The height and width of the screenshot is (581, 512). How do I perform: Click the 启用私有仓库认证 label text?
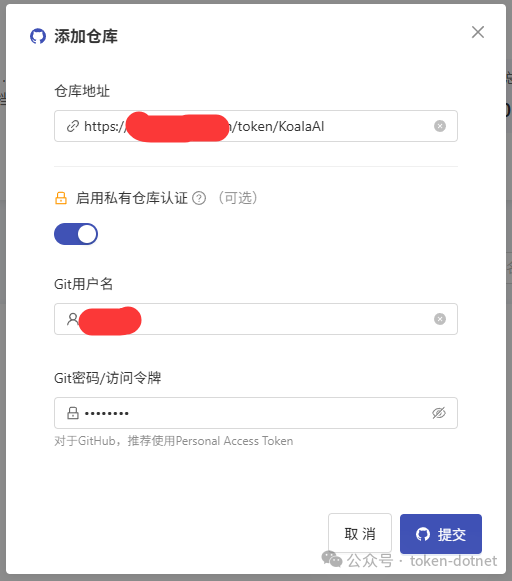coord(132,198)
